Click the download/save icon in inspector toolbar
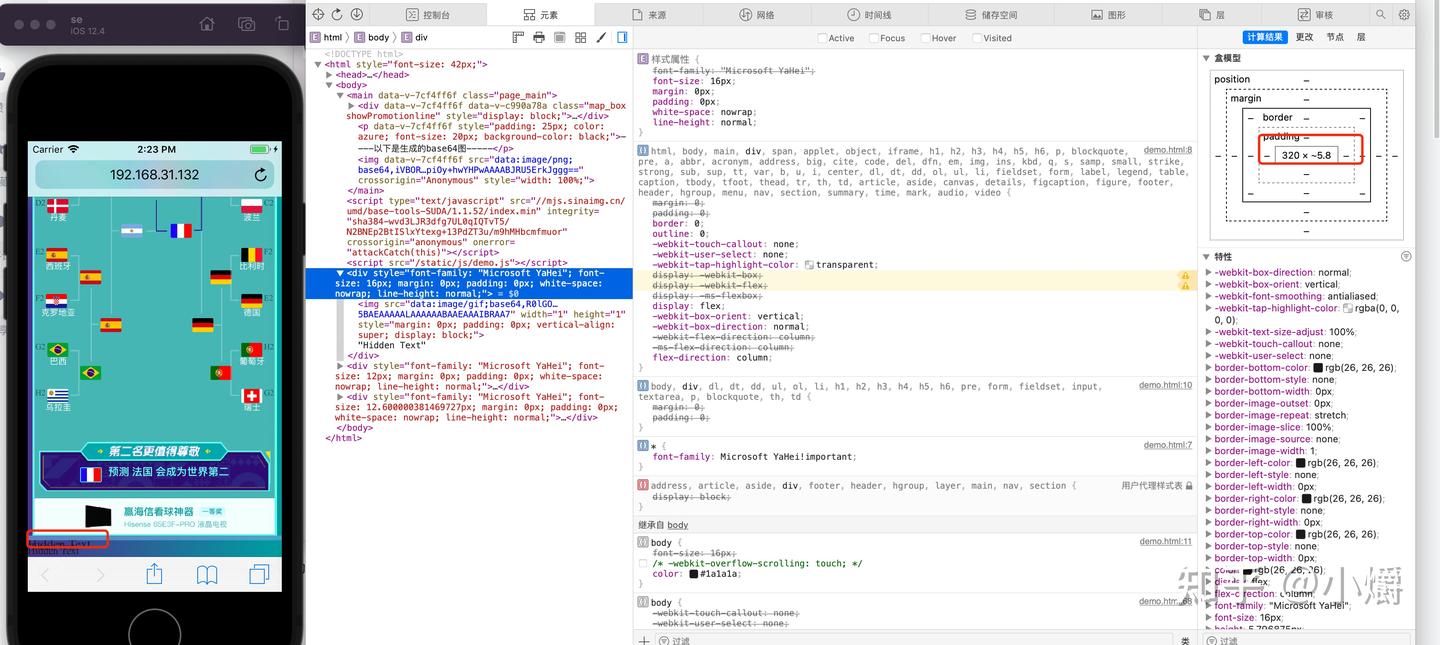 [357, 14]
